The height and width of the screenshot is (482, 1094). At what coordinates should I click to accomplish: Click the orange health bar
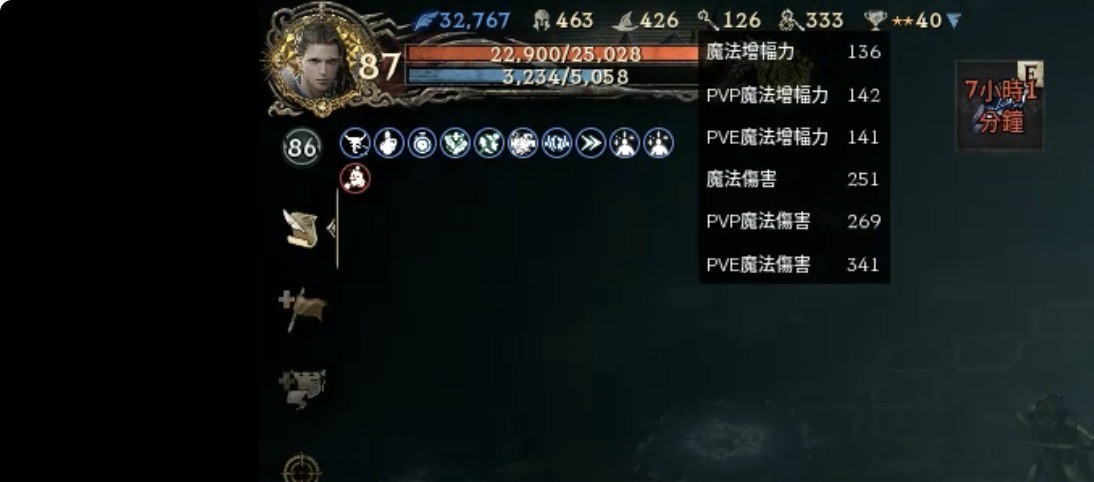coord(553,54)
